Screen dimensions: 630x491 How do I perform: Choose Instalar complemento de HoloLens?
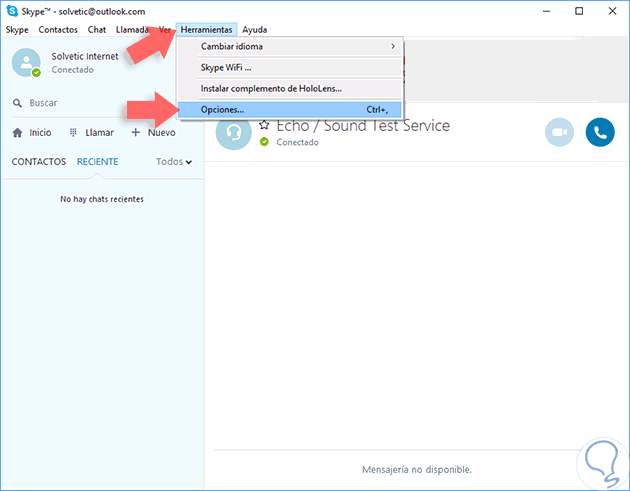coord(289,88)
